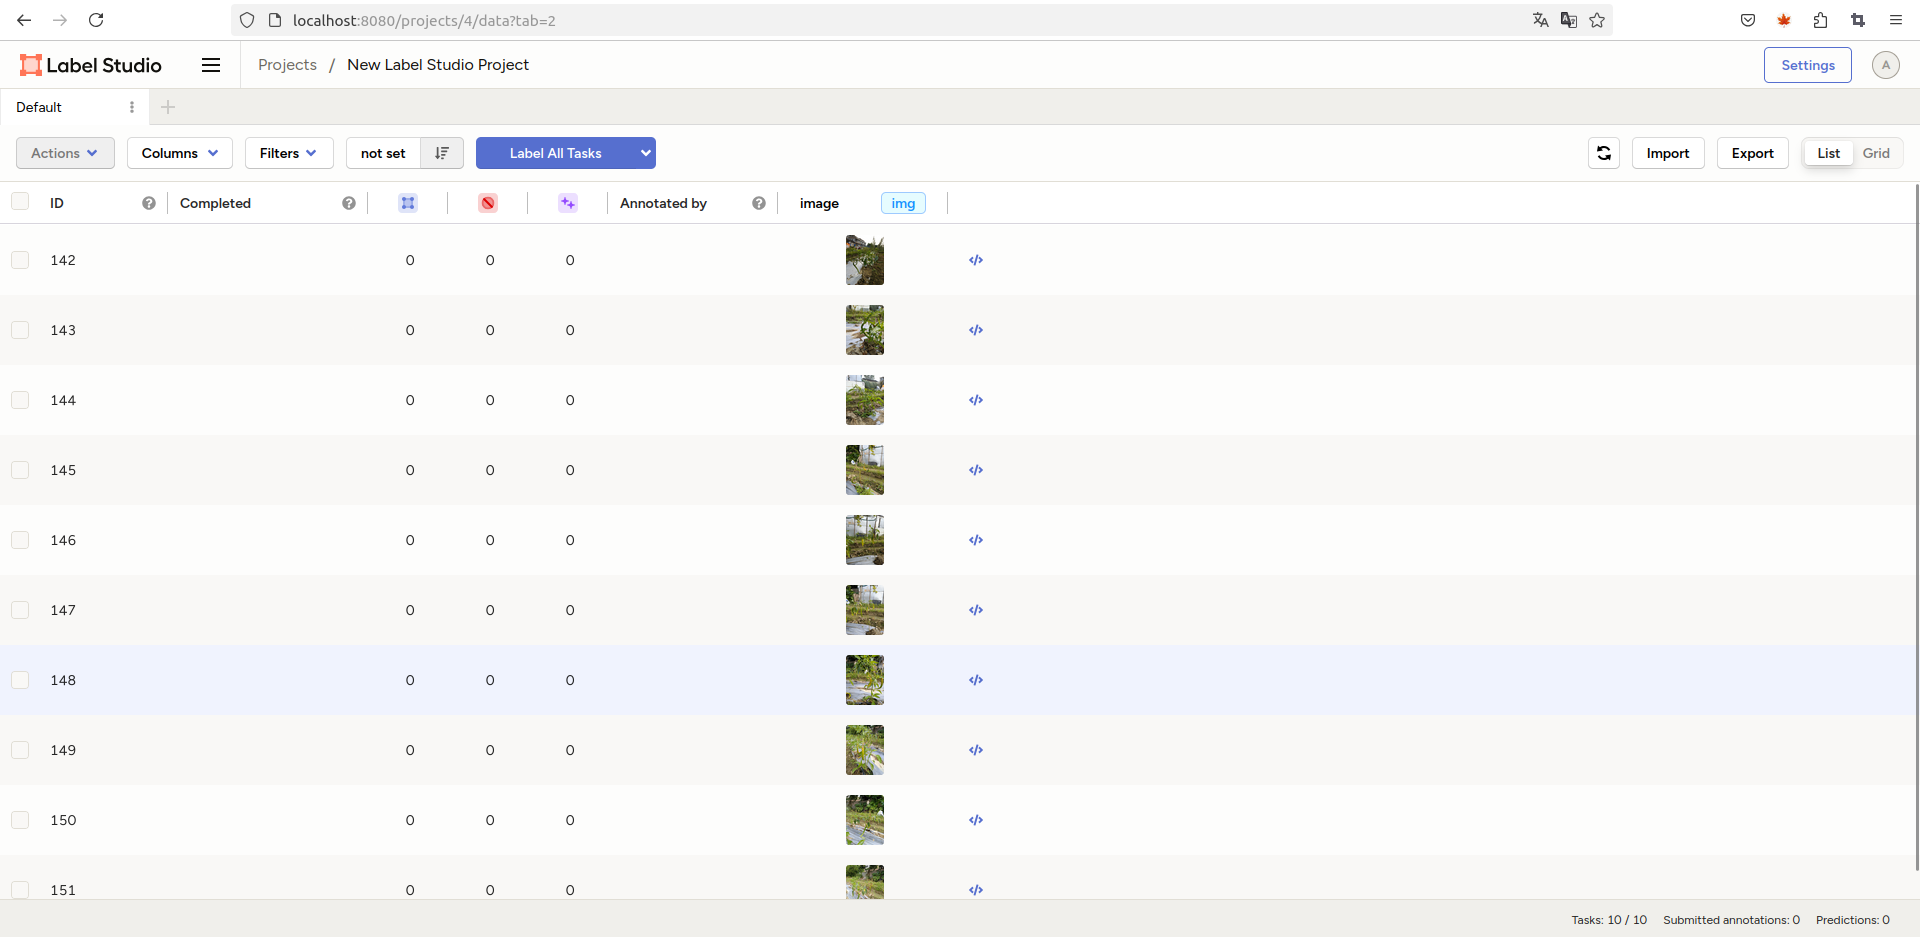
Task: Select all tasks with the header checkbox
Action: coord(20,202)
